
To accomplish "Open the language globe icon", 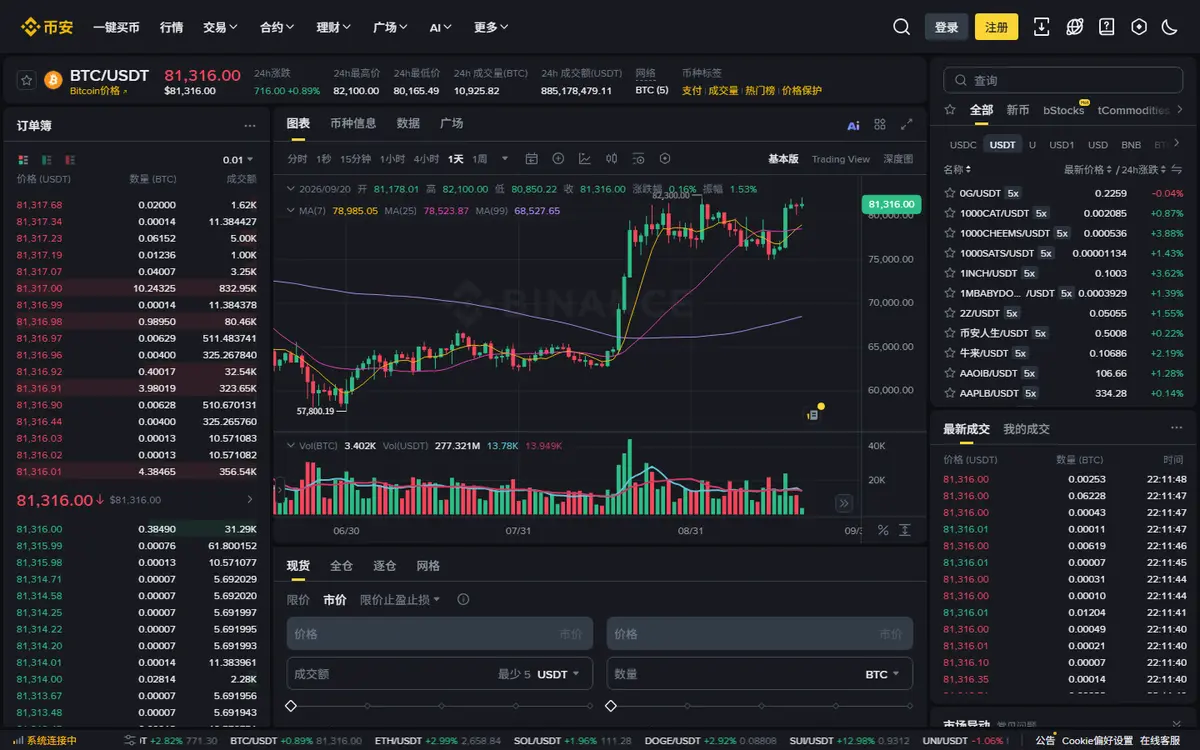I will click(x=1074, y=27).
